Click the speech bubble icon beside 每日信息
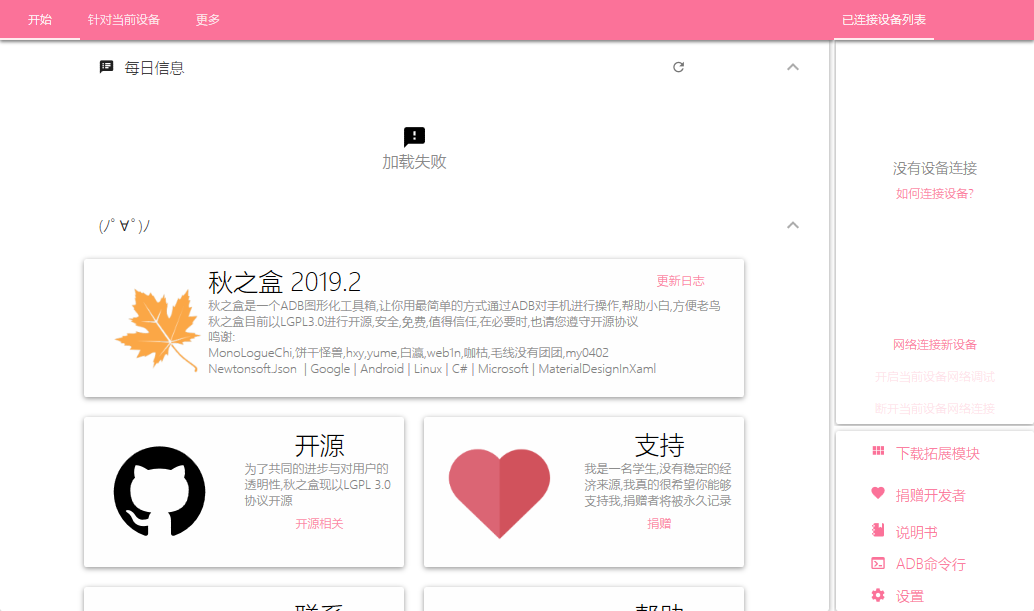 tap(106, 66)
